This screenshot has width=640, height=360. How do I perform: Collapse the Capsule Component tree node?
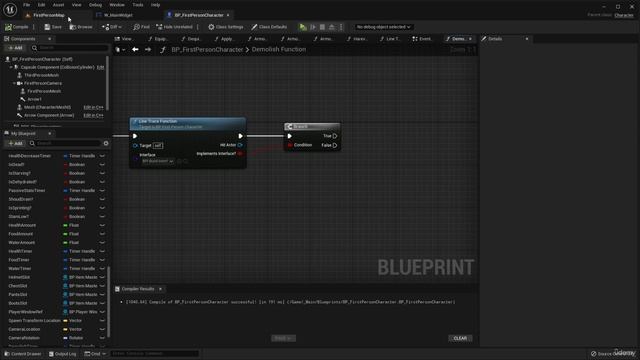point(11,67)
